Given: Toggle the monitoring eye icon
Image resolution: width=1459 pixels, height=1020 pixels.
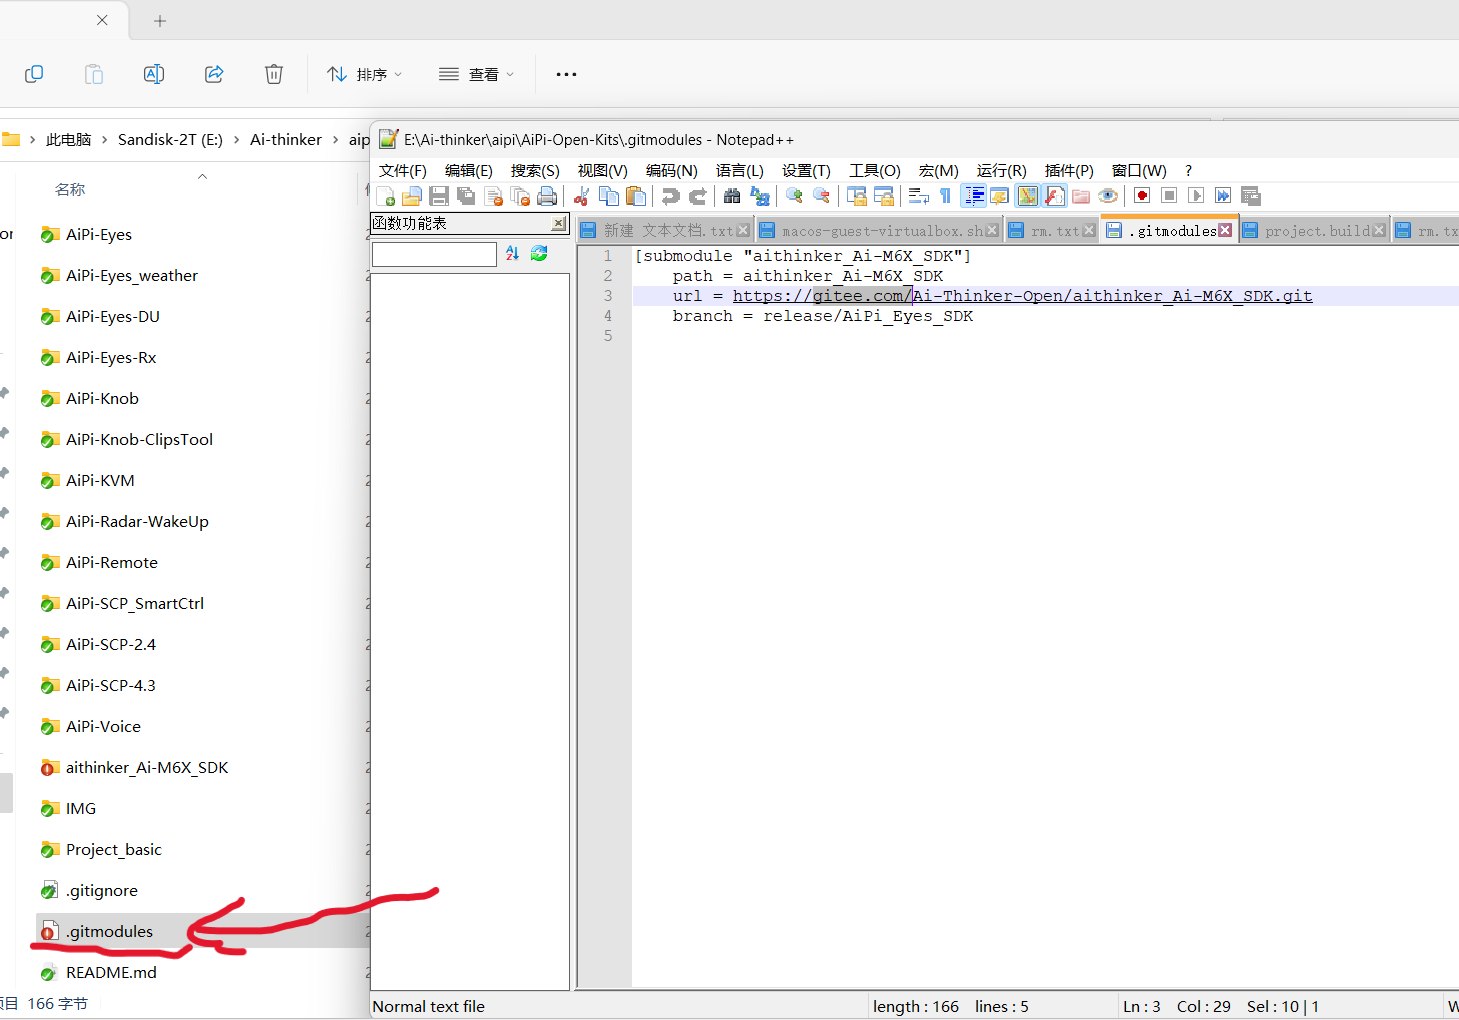Looking at the screenshot, I should coord(1108,196).
